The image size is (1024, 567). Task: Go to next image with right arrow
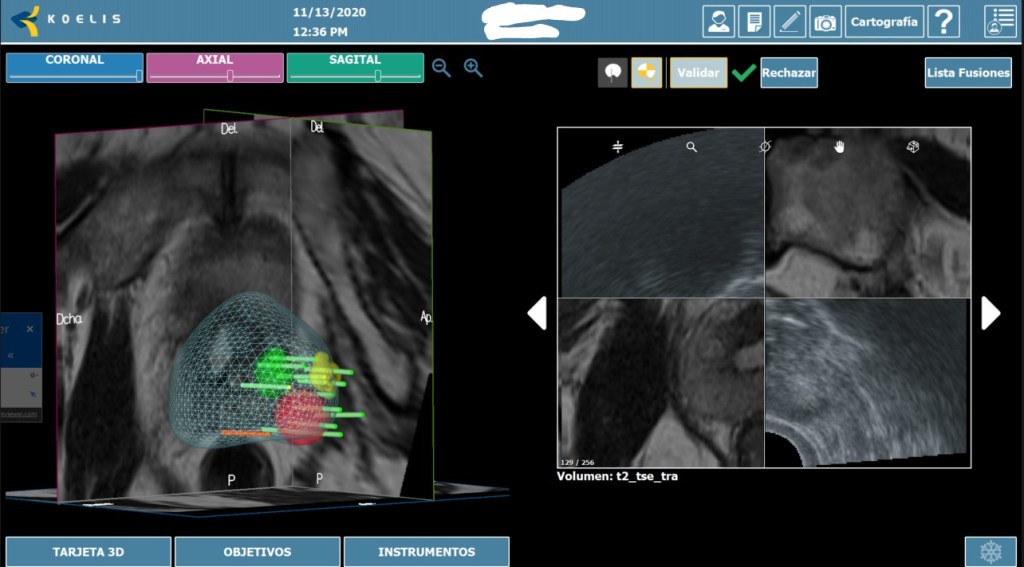click(990, 313)
